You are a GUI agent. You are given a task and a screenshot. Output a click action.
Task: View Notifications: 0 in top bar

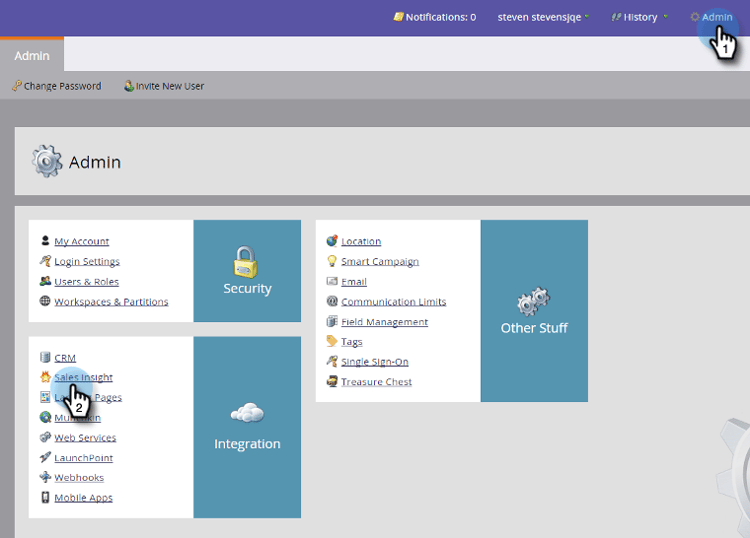(x=435, y=17)
